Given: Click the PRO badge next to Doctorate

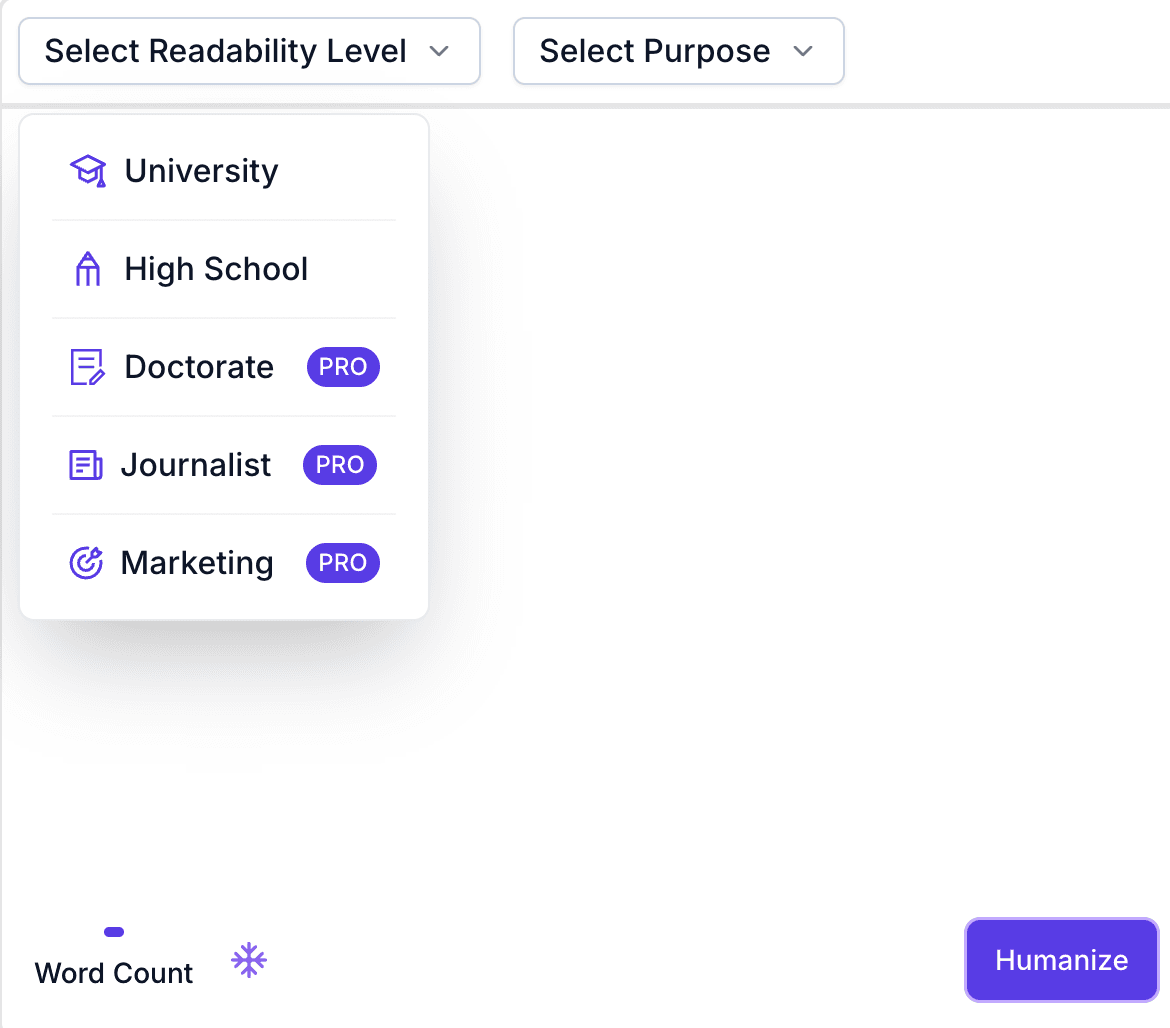Looking at the screenshot, I should (343, 367).
